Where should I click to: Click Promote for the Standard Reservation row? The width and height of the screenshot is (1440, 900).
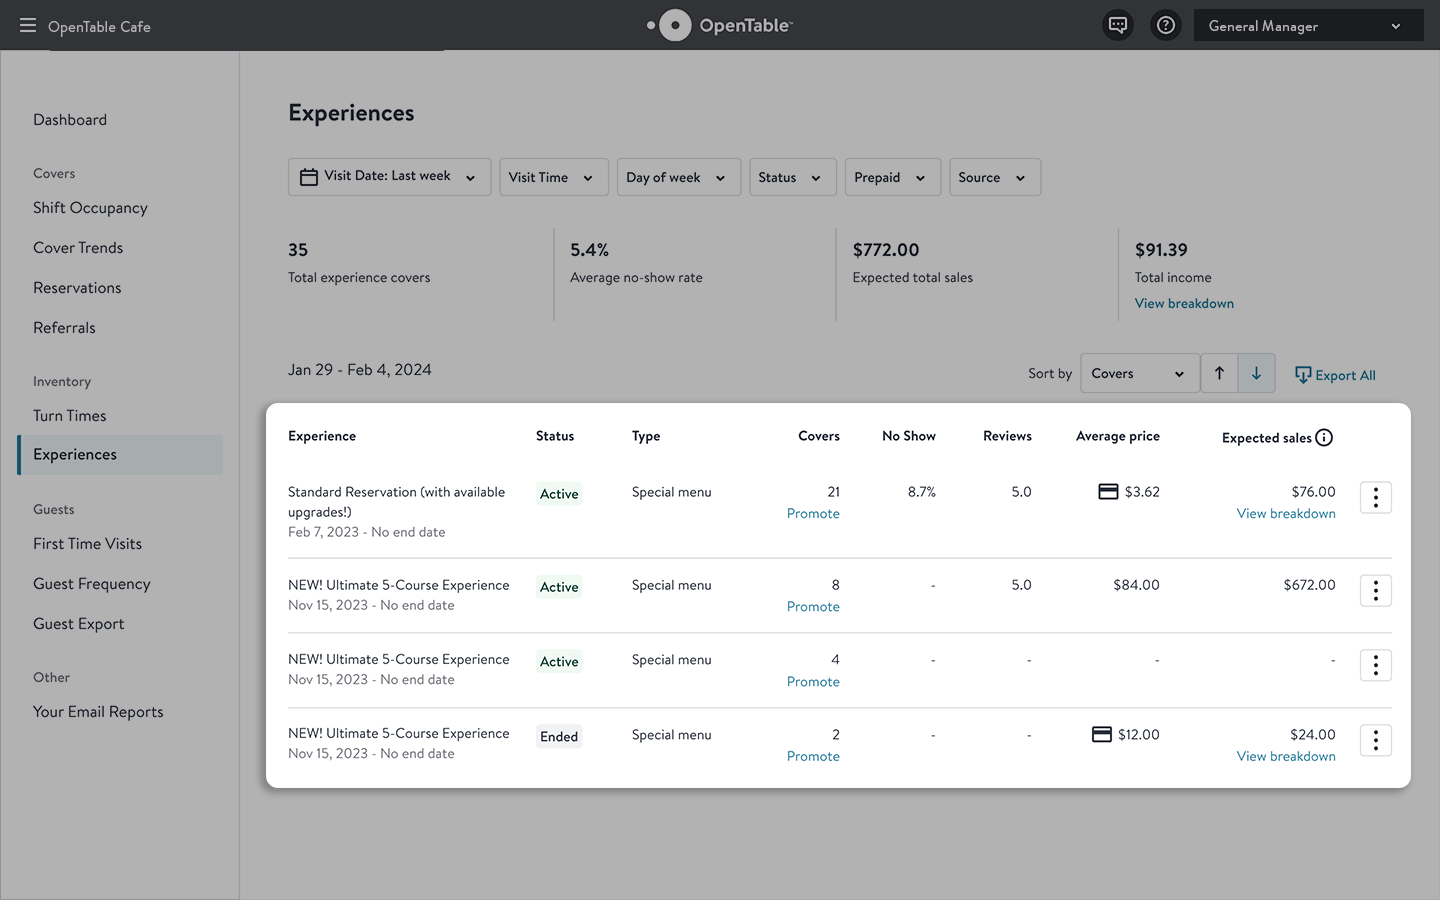813,513
